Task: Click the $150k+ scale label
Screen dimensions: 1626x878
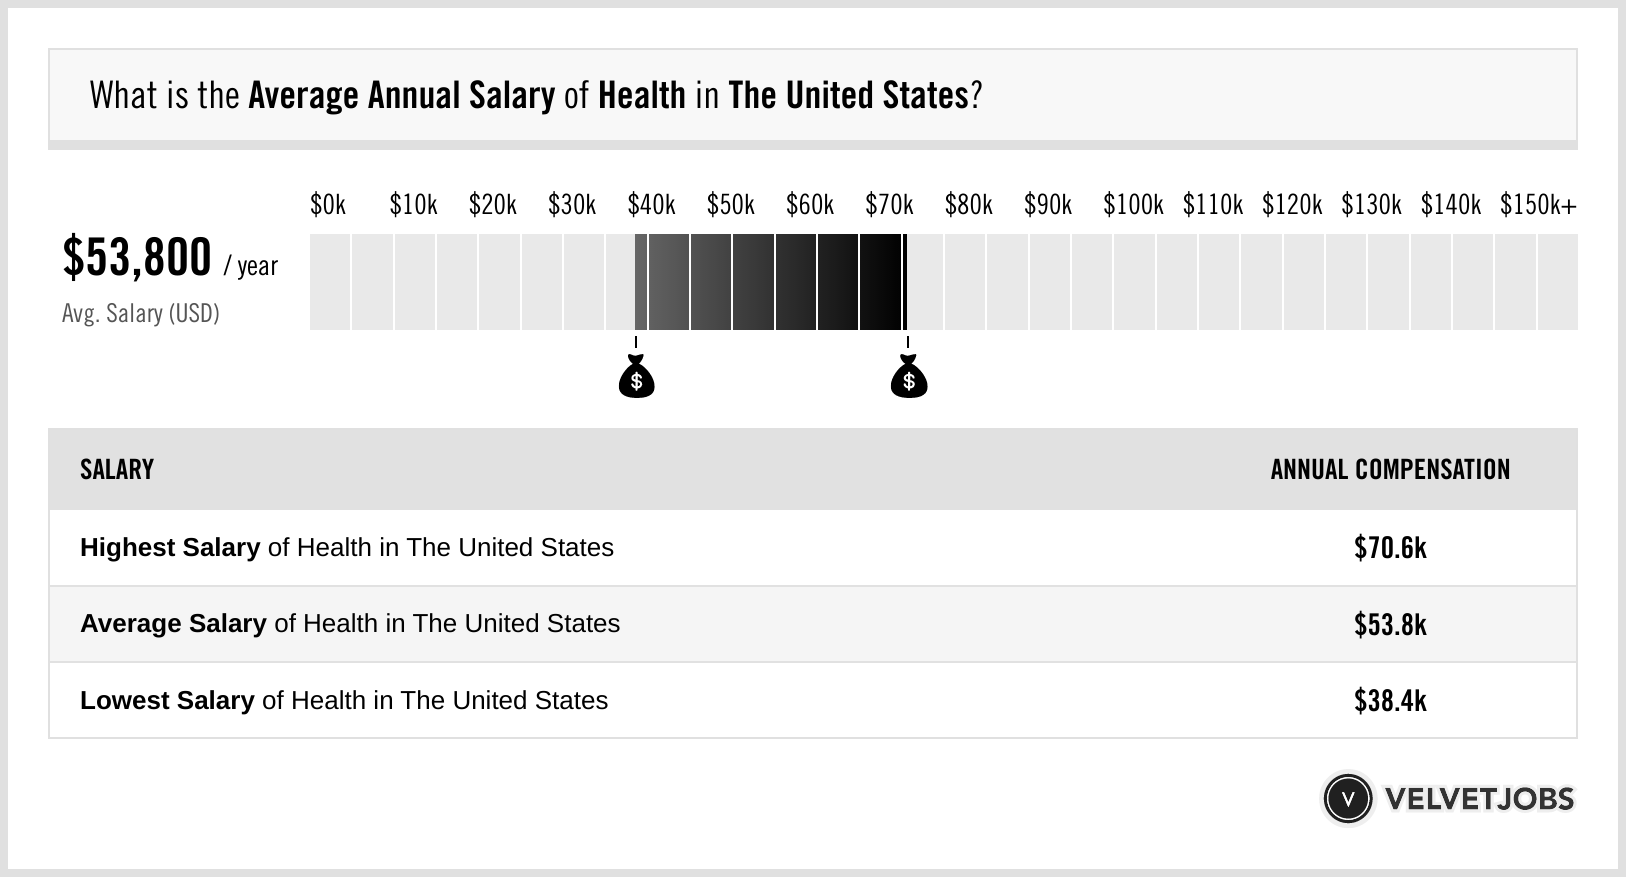Action: click(x=1538, y=205)
